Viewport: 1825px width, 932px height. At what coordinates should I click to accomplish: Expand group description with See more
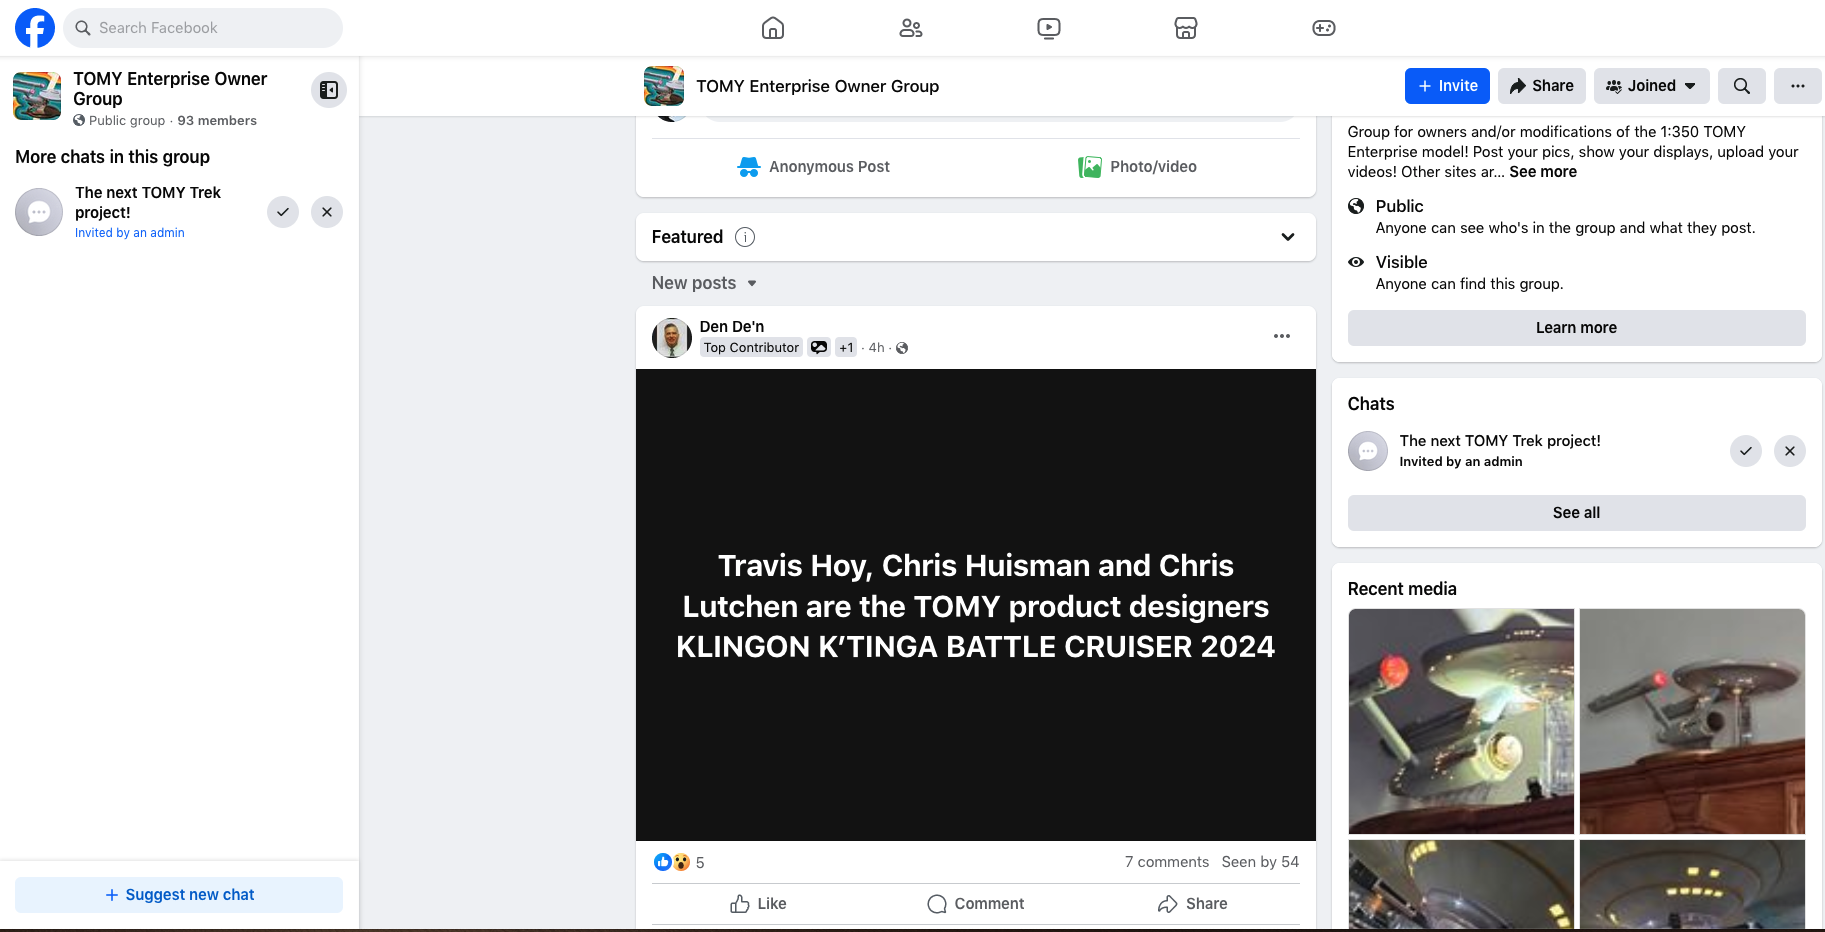tap(1543, 172)
